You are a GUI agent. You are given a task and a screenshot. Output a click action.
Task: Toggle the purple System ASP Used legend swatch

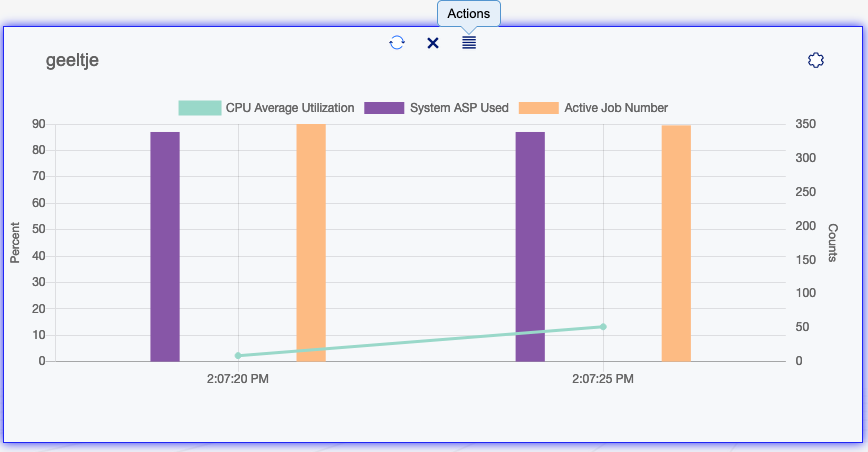pos(384,108)
